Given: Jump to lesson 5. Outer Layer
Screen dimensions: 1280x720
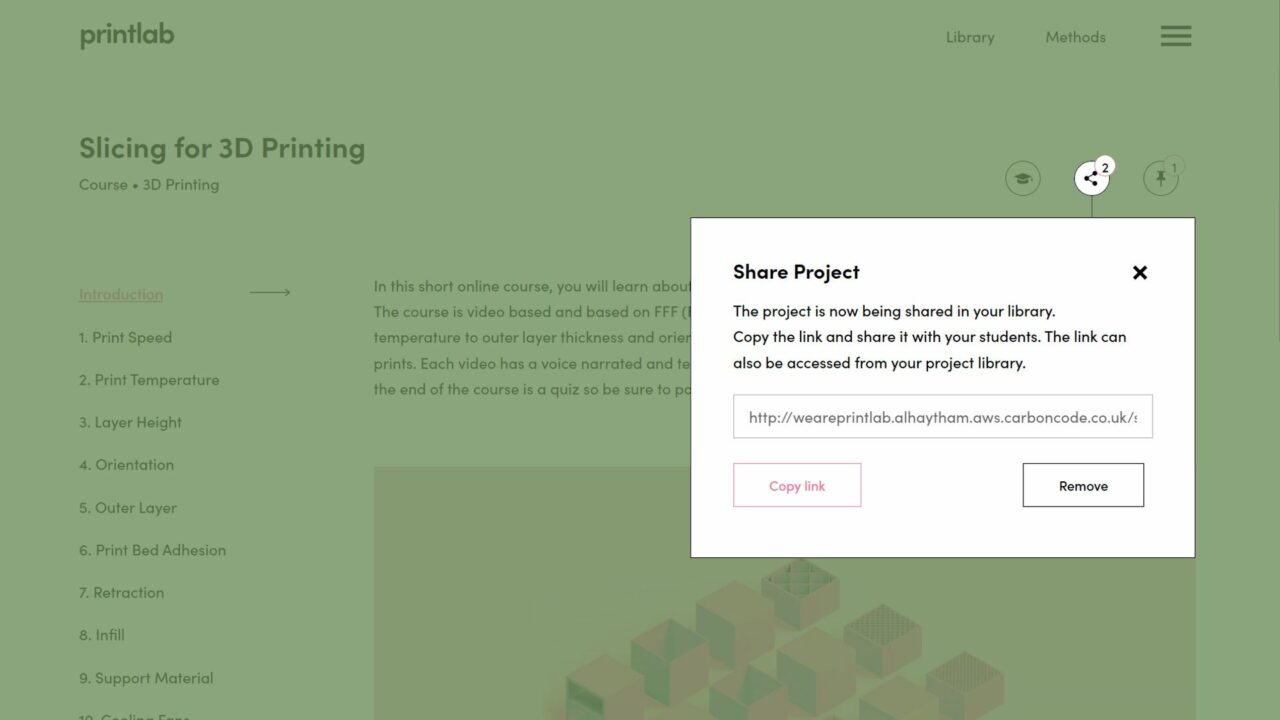Looking at the screenshot, I should pyautogui.click(x=127, y=507).
